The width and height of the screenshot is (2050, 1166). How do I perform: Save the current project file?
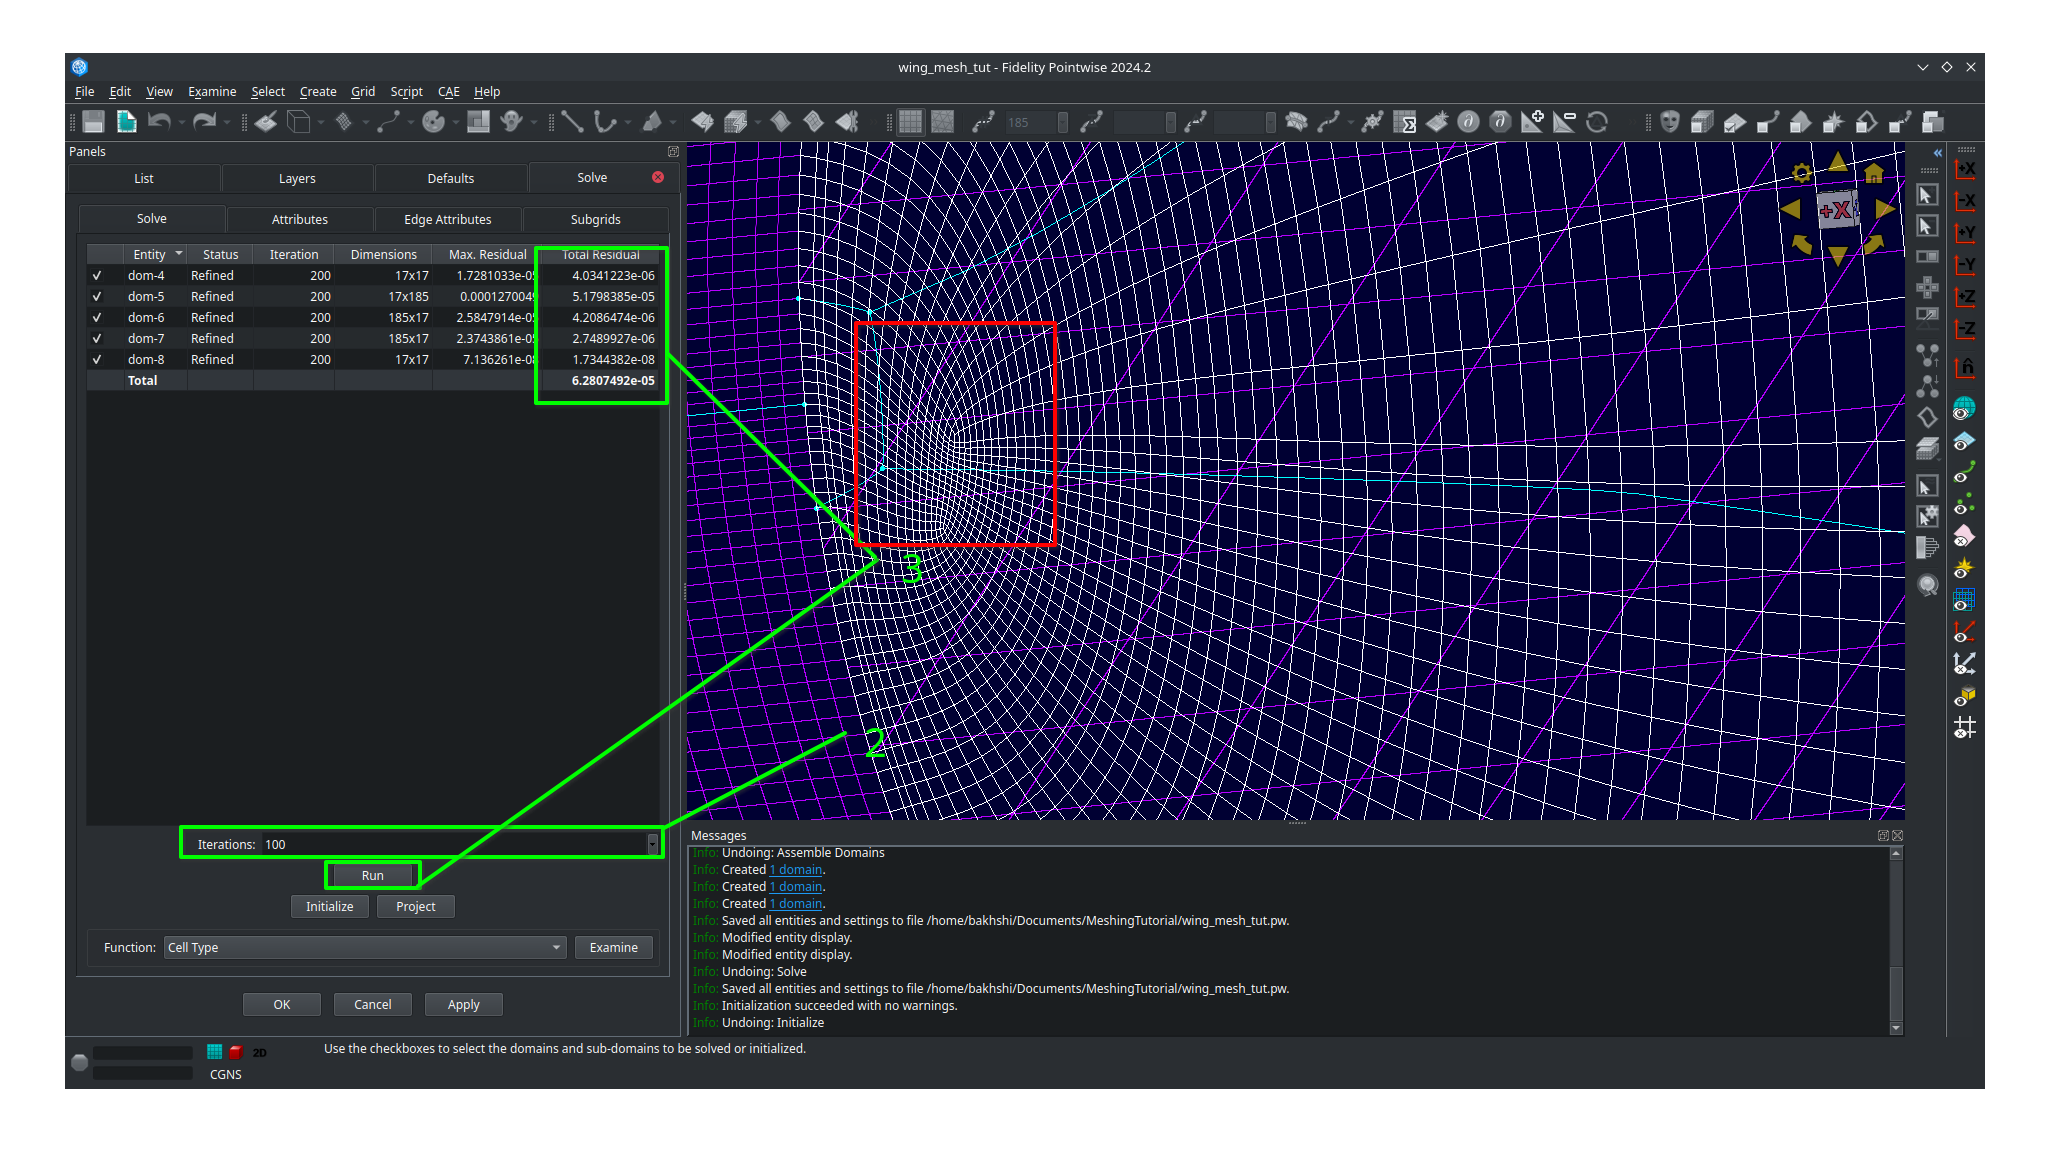(91, 121)
